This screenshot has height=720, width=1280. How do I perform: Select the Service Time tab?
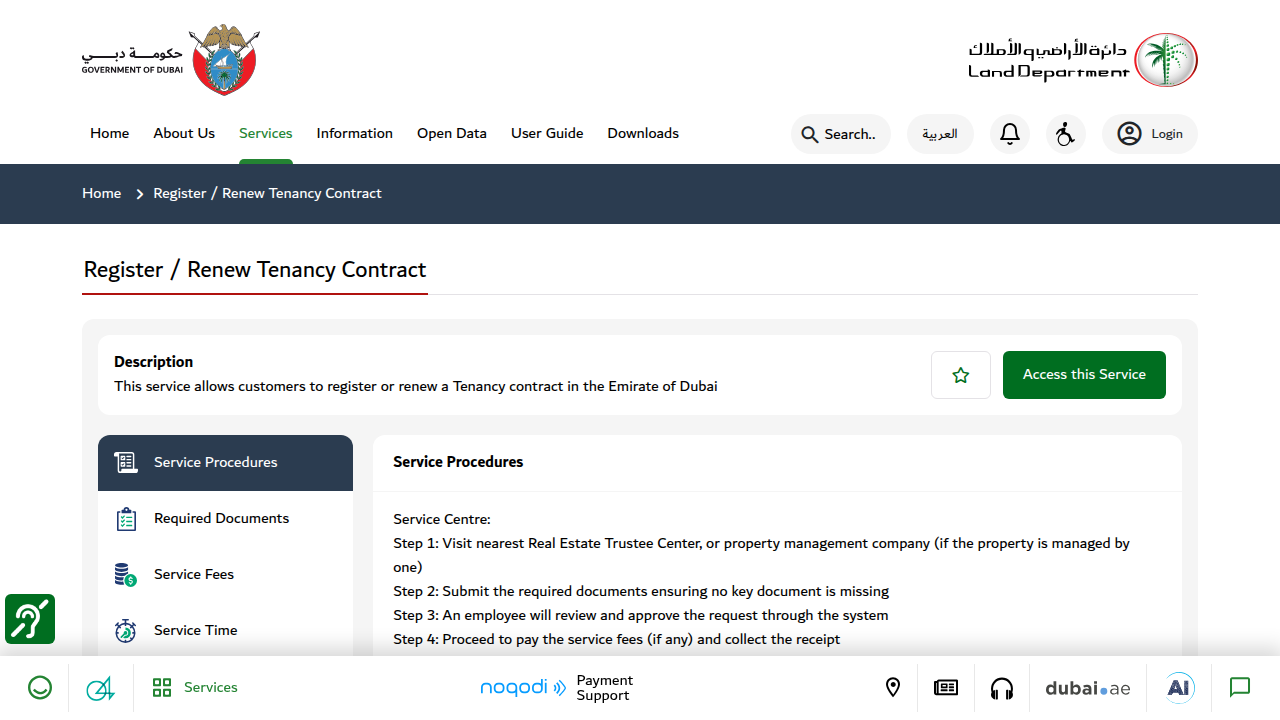point(225,630)
